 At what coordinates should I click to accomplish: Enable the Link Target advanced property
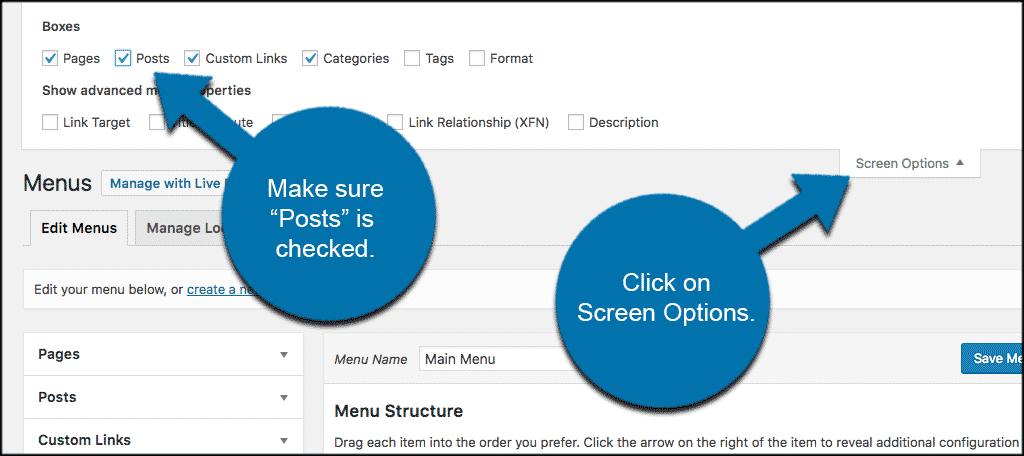click(50, 122)
